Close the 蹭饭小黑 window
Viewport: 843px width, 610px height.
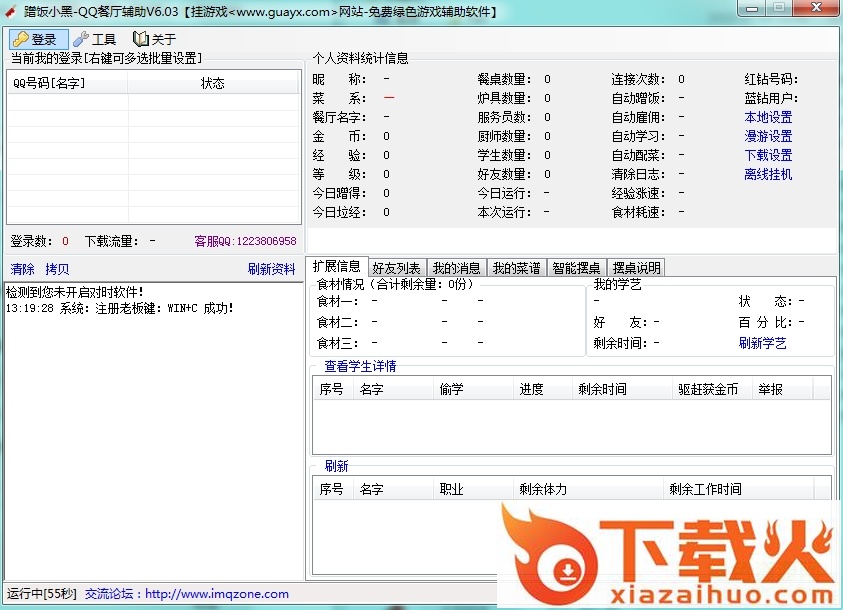pos(816,8)
